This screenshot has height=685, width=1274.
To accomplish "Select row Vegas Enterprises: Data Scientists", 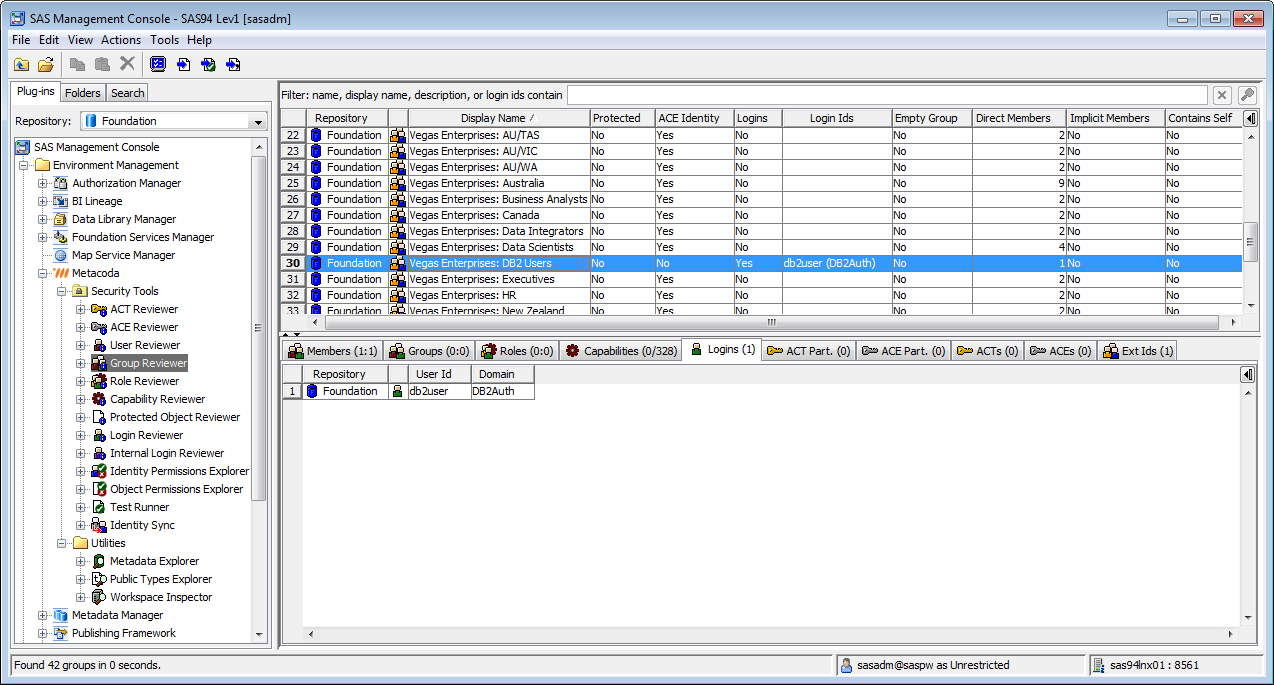I will click(760, 247).
